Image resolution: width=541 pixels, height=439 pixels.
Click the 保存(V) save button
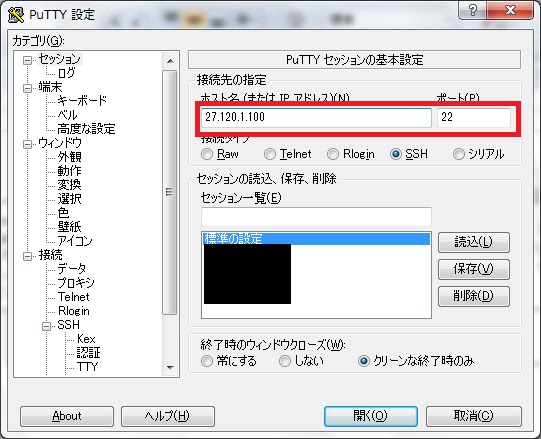coord(474,269)
